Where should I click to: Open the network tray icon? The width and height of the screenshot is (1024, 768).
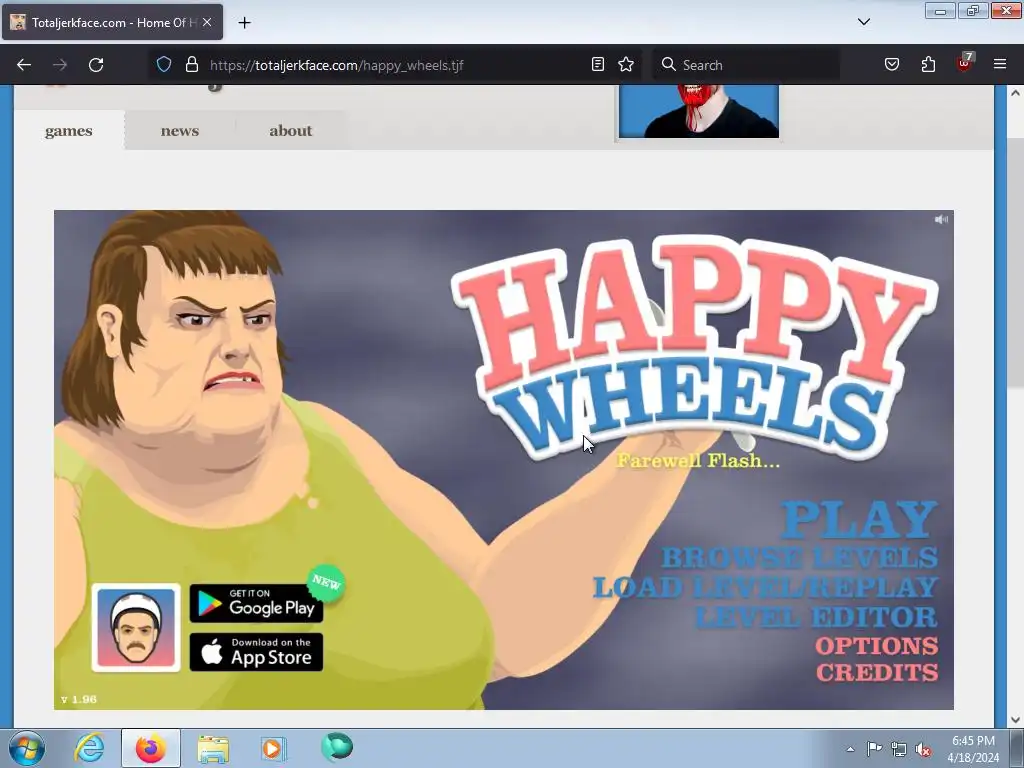[899, 750]
